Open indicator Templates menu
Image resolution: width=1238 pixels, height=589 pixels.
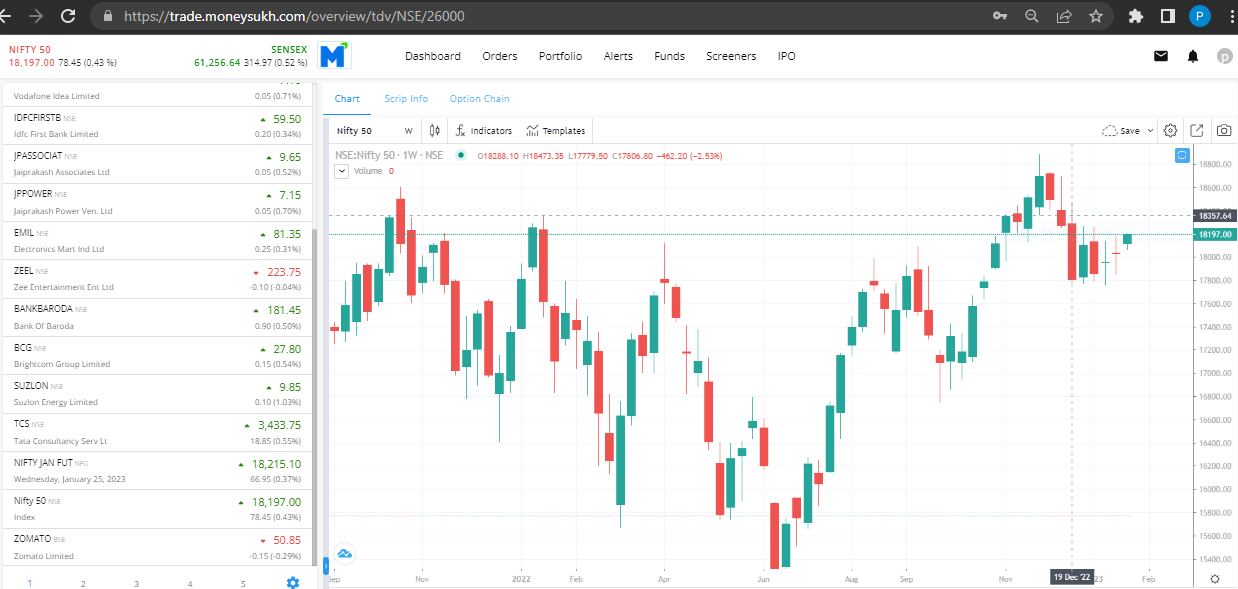[x=556, y=131]
